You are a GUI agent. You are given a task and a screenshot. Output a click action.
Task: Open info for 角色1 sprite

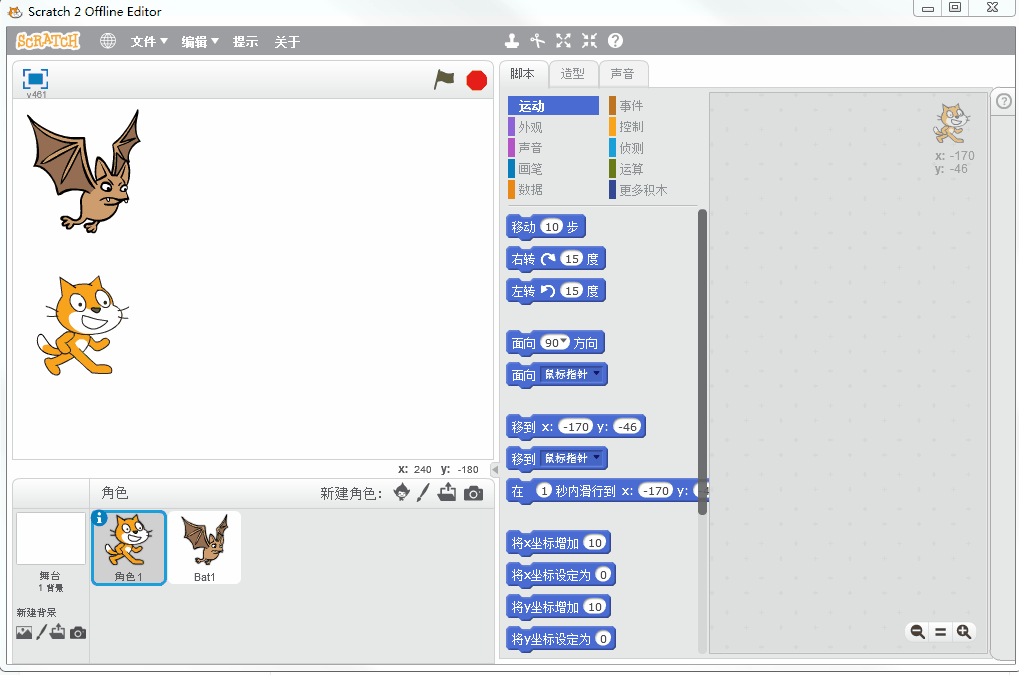click(99, 518)
